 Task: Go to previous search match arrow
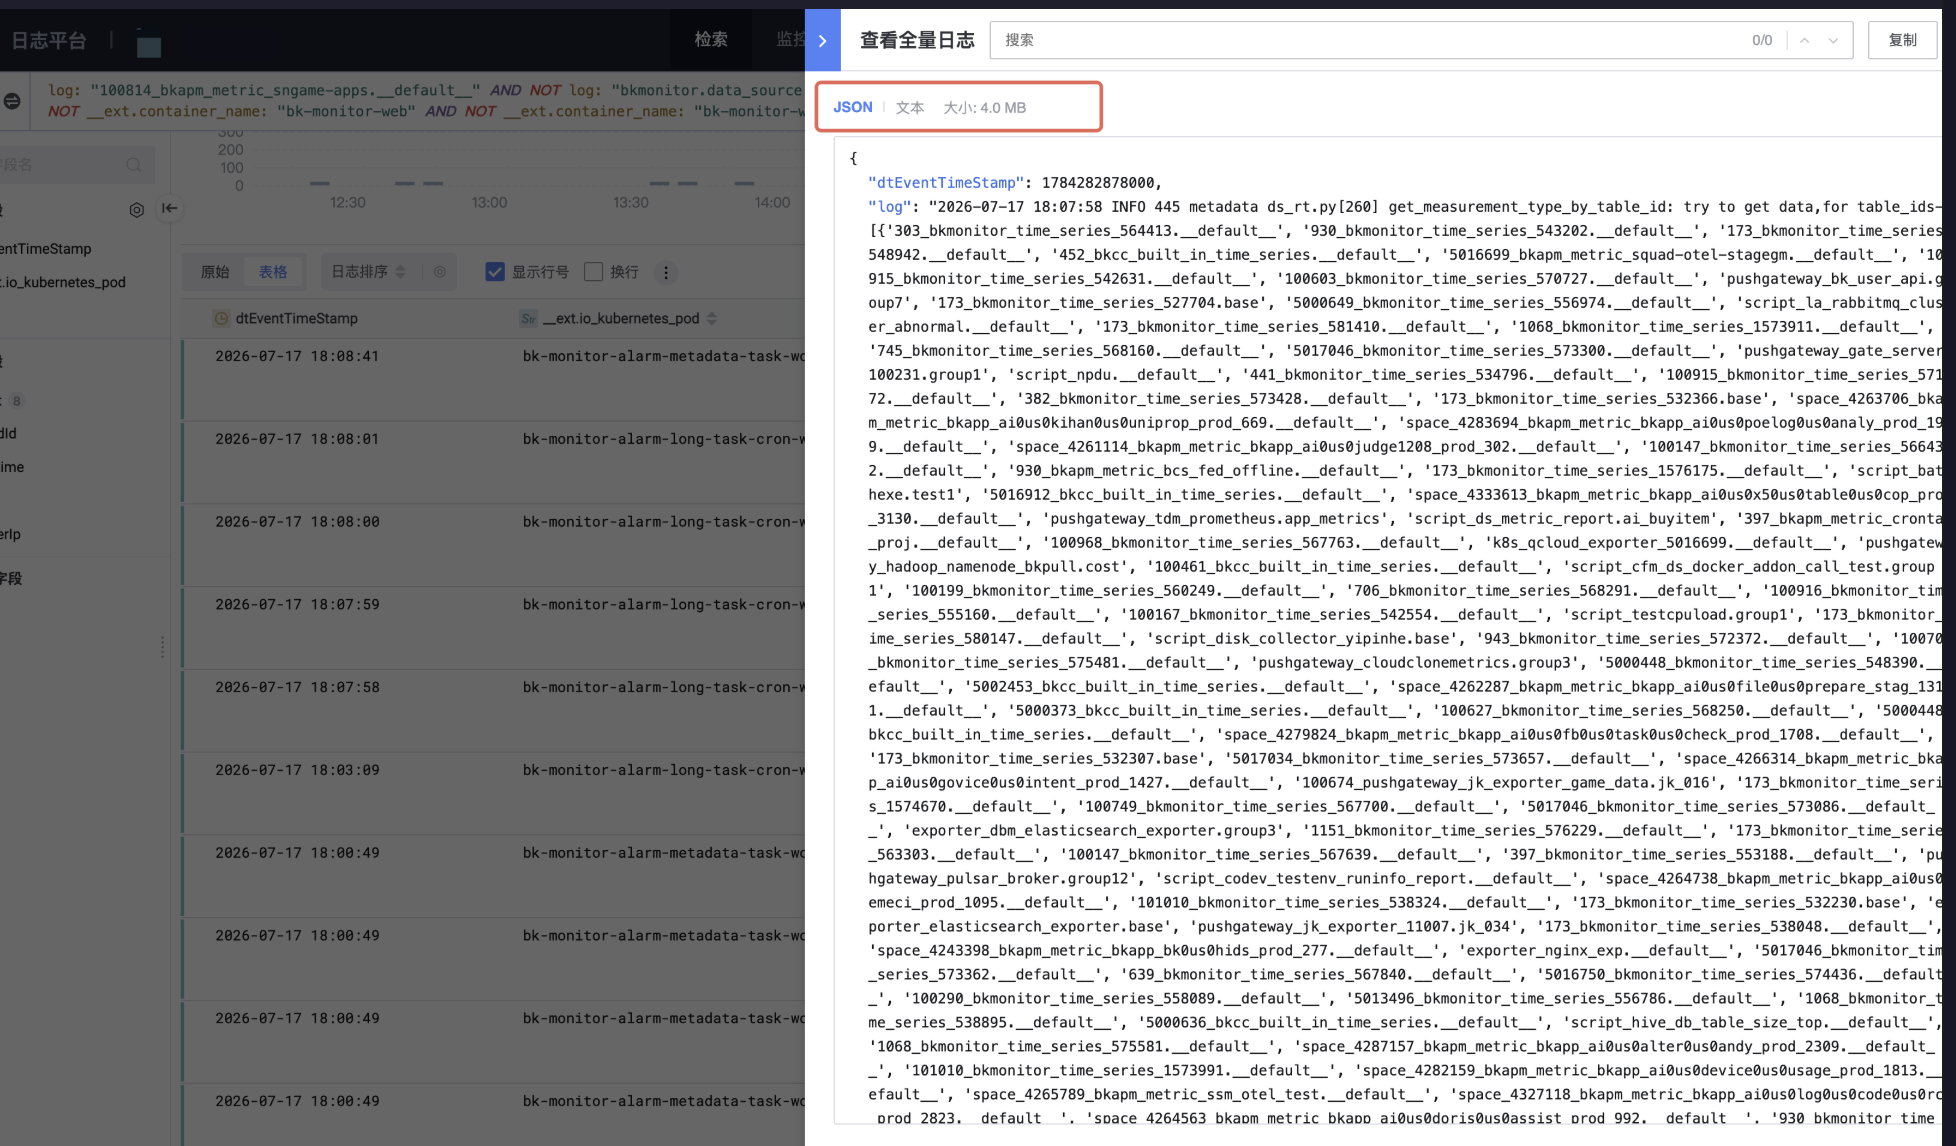coord(1804,40)
